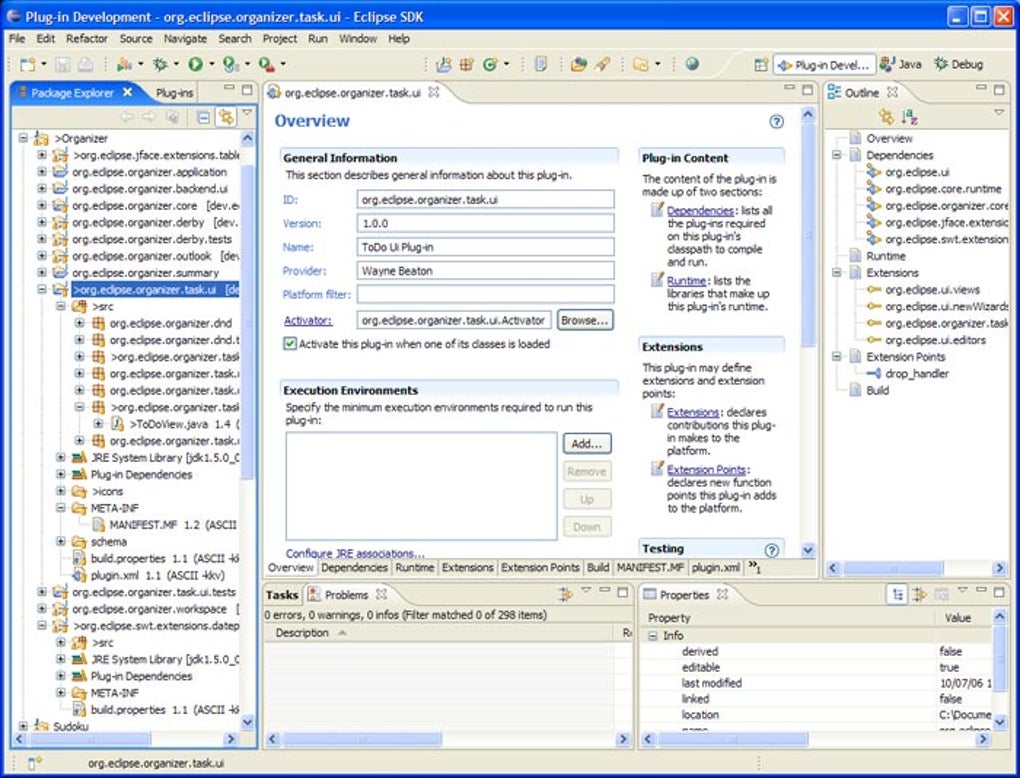
Task: Open the Dependencies link in Plug-in Content
Action: (700, 211)
